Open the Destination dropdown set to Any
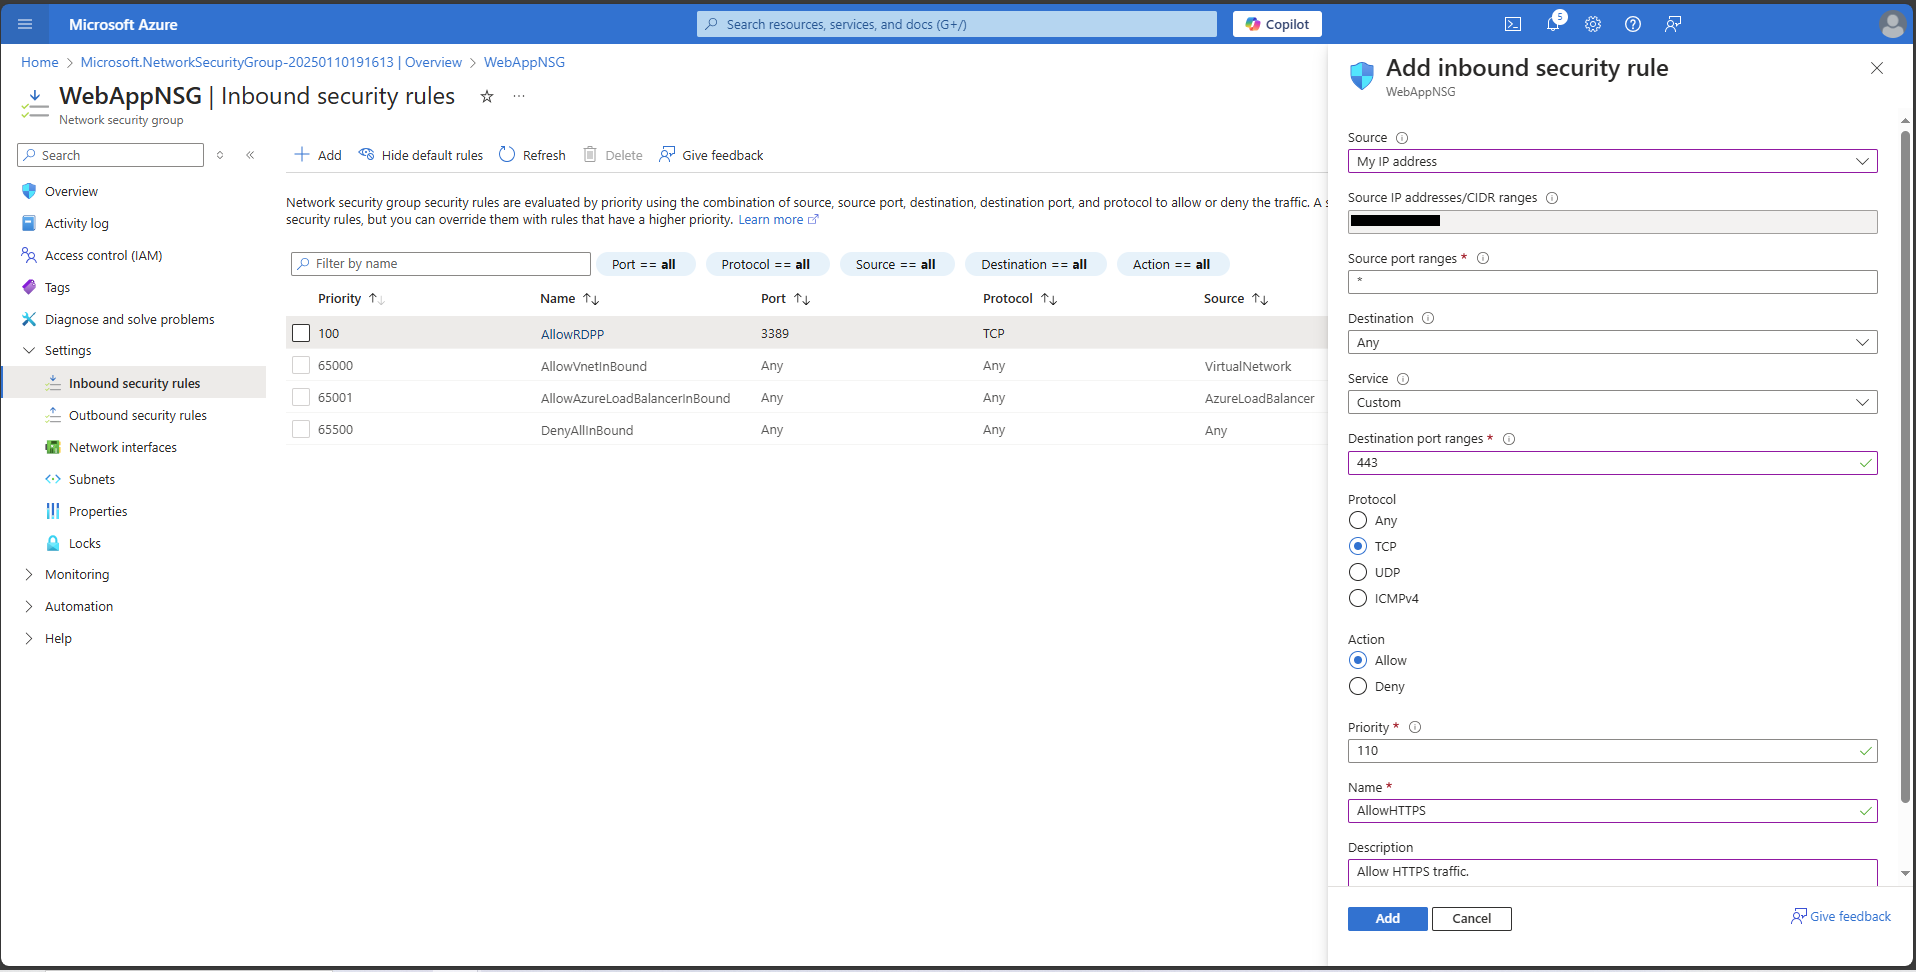1916x972 pixels. (1612, 342)
